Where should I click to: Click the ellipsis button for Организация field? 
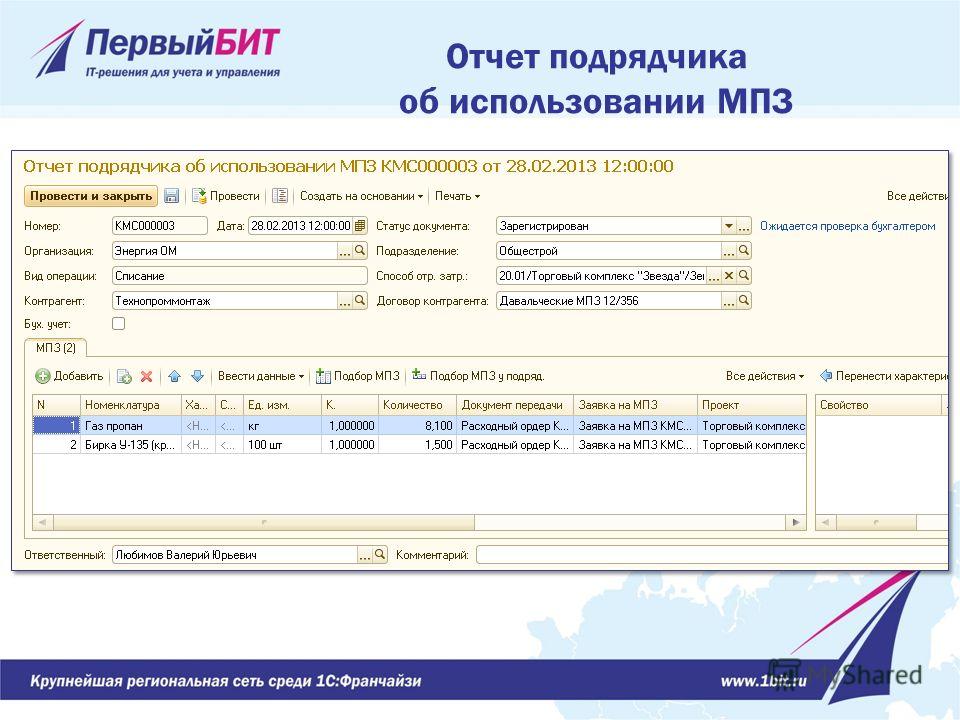[x=345, y=251]
